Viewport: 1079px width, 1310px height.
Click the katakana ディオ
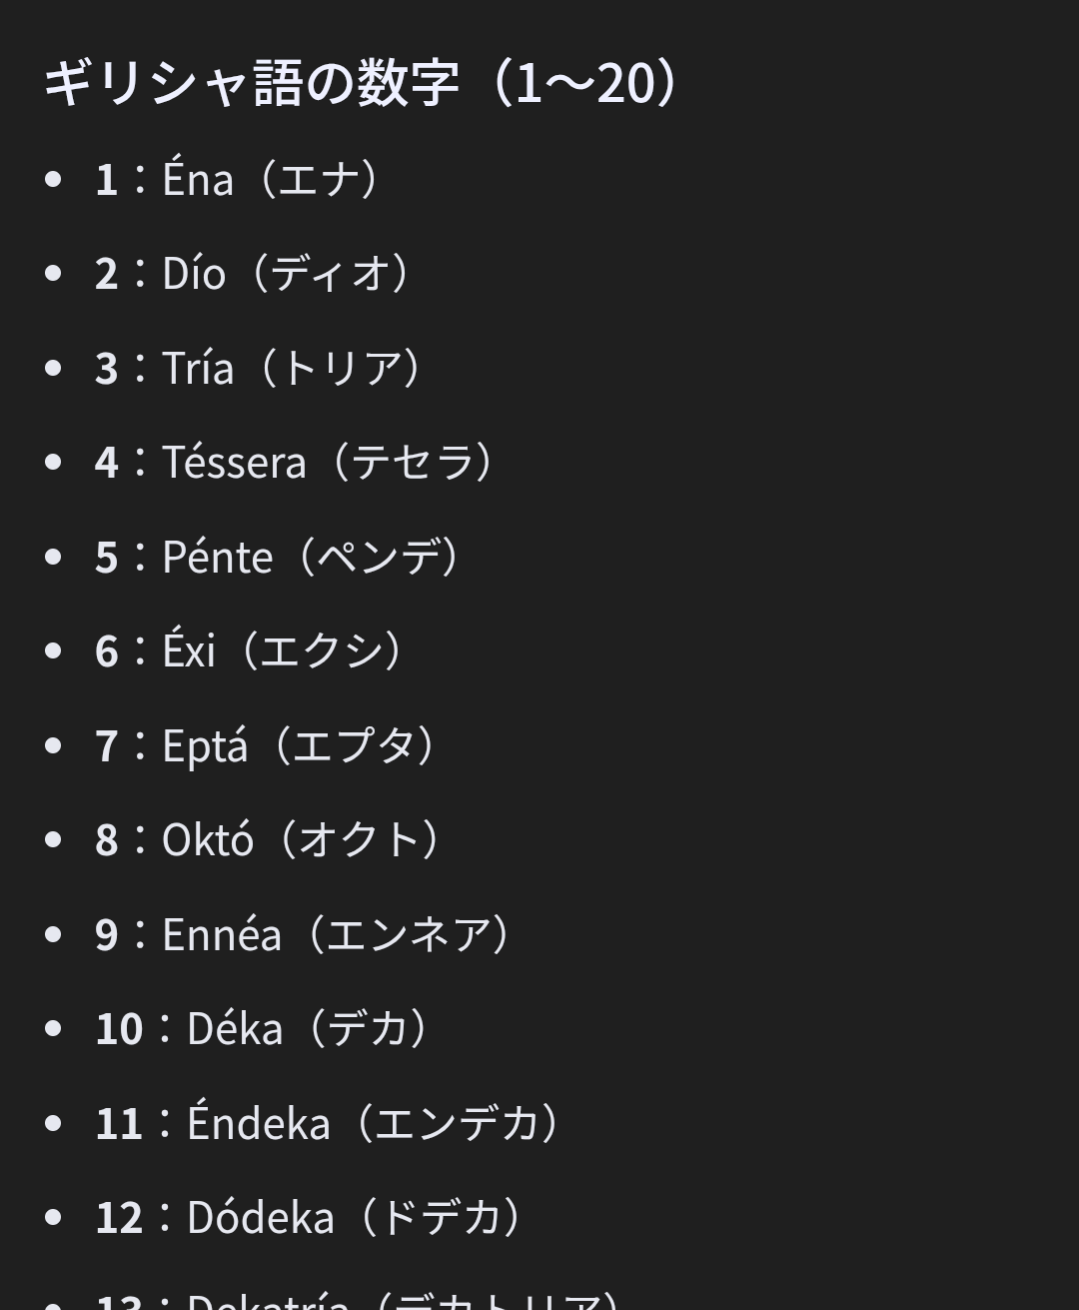[329, 274]
